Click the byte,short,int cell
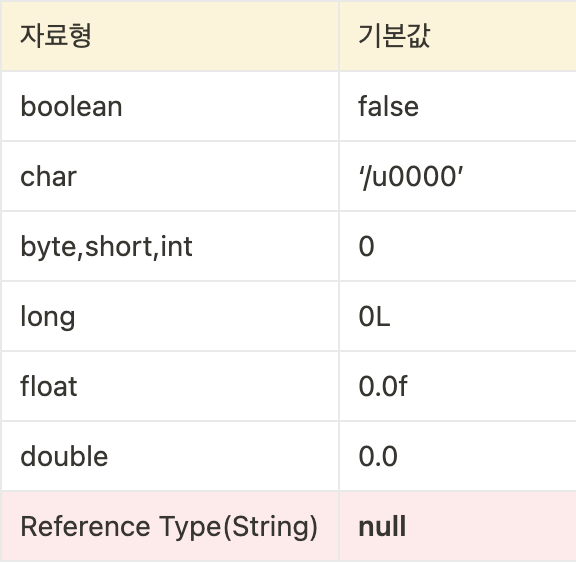The image size is (576, 564). tap(170, 246)
